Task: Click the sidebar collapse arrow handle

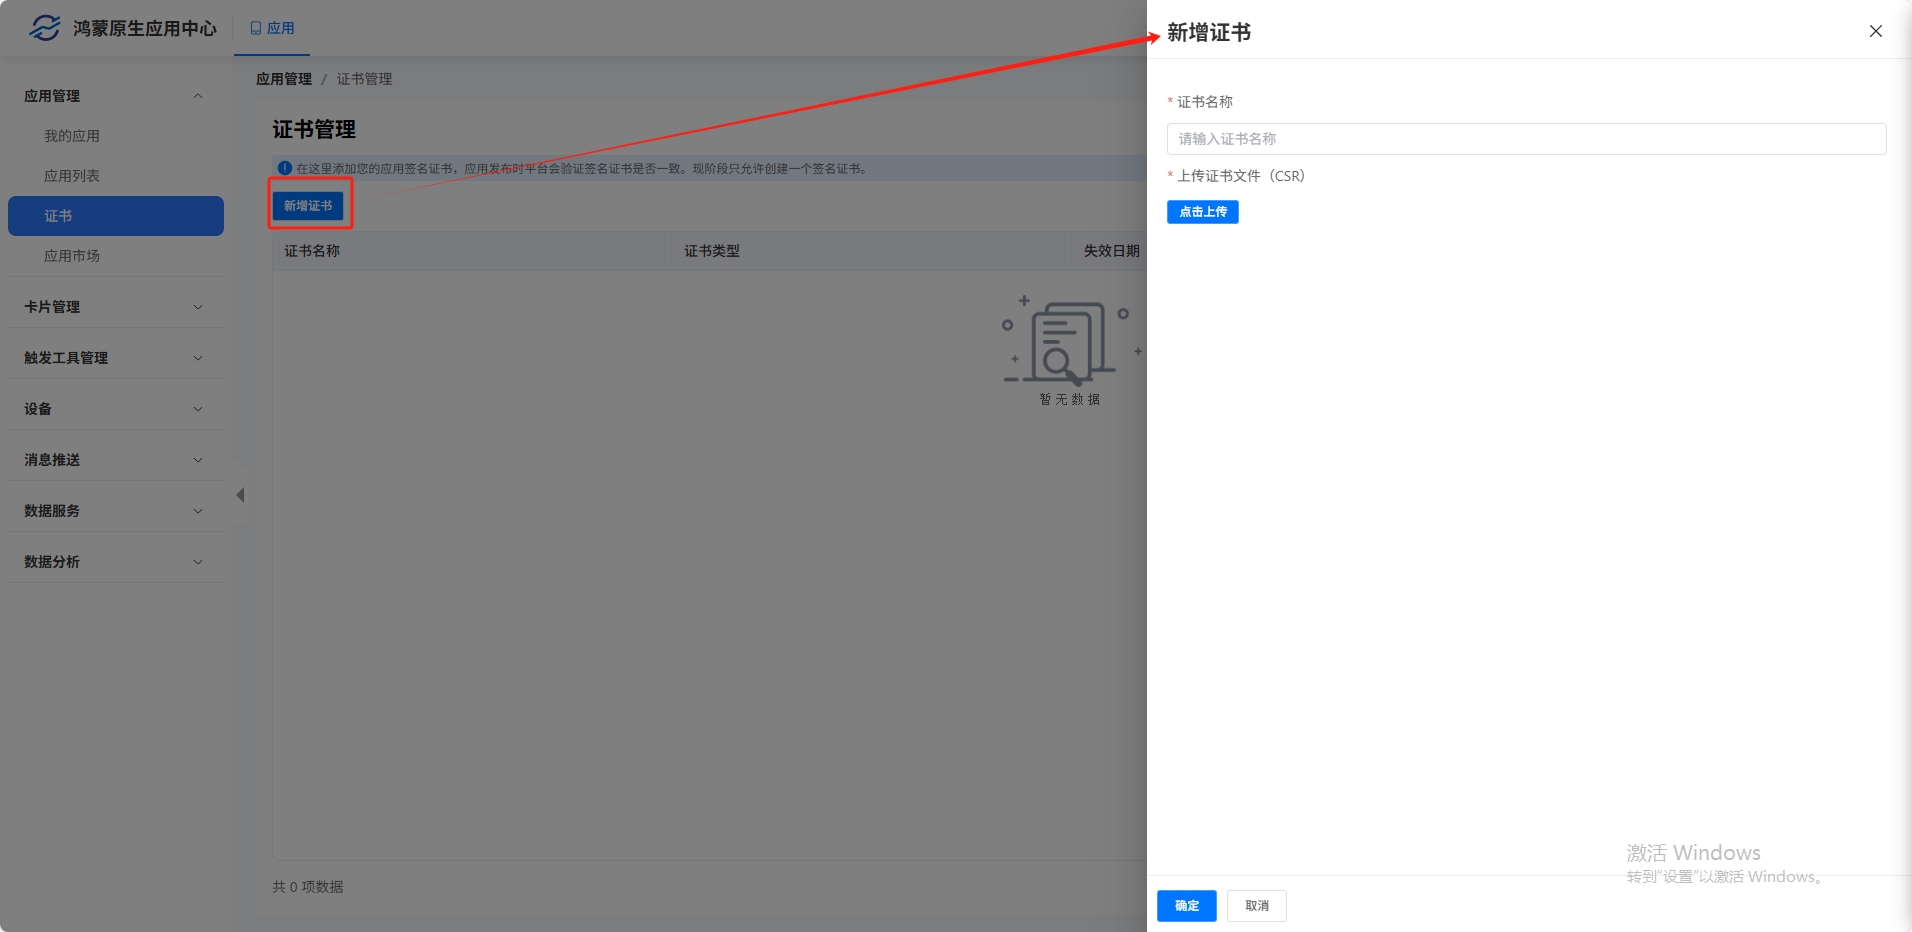Action: [240, 495]
